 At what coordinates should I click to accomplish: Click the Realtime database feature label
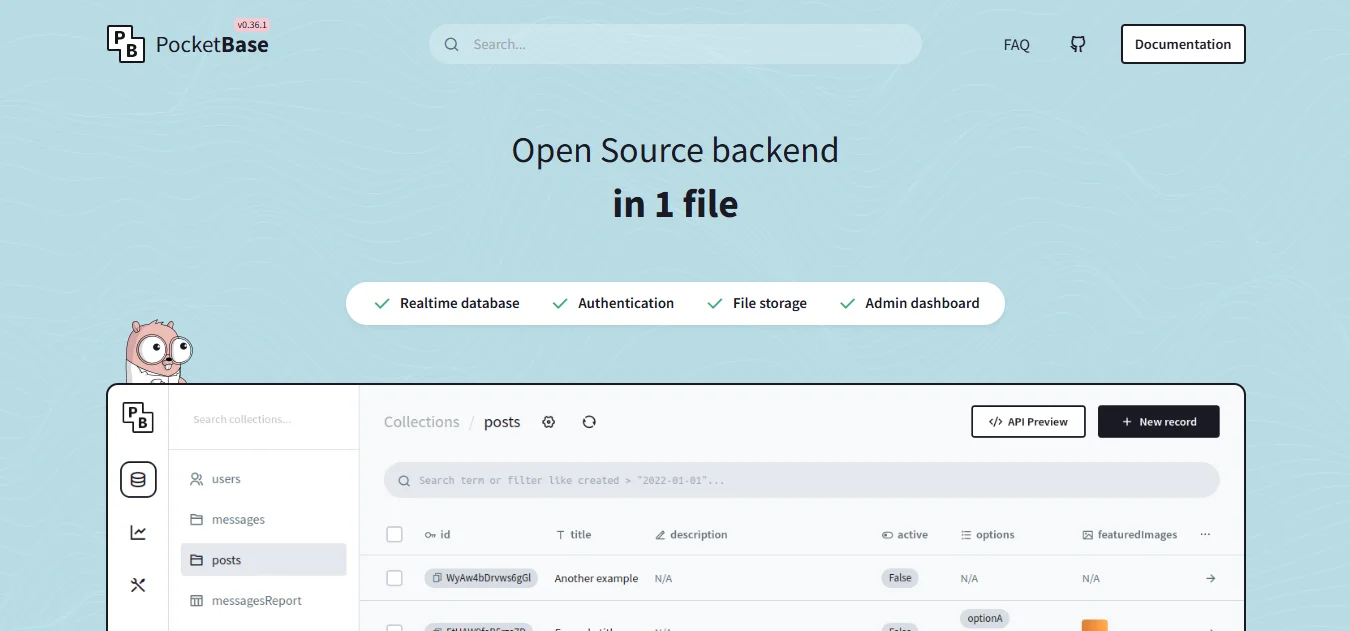tap(460, 303)
